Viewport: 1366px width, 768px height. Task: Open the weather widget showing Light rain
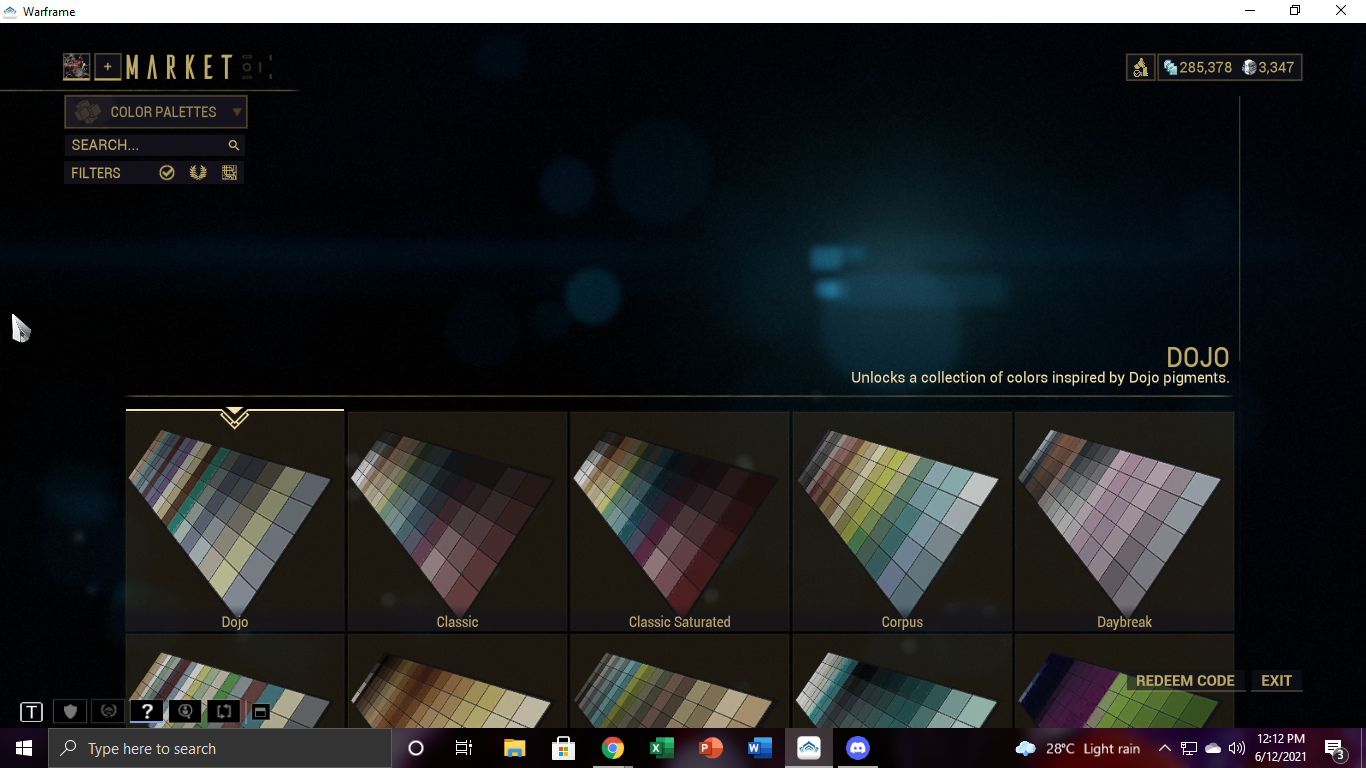tap(1078, 748)
